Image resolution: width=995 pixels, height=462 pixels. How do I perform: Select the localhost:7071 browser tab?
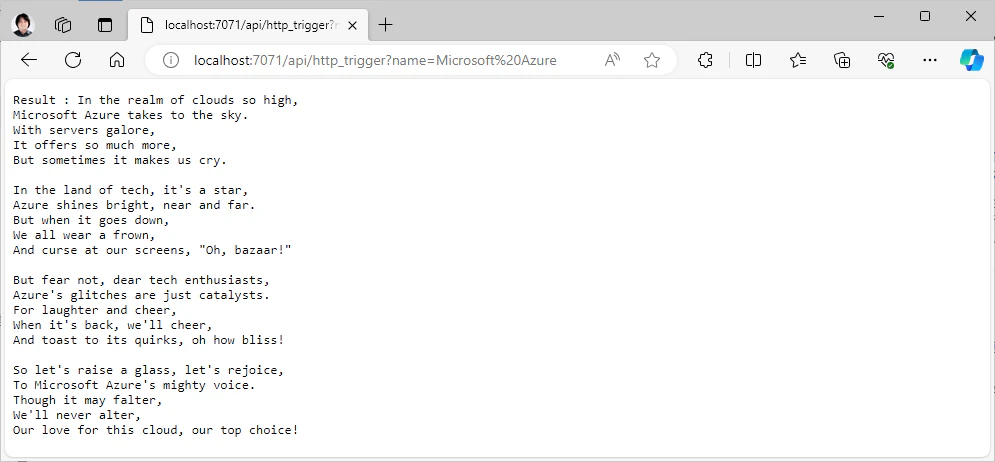(246, 25)
